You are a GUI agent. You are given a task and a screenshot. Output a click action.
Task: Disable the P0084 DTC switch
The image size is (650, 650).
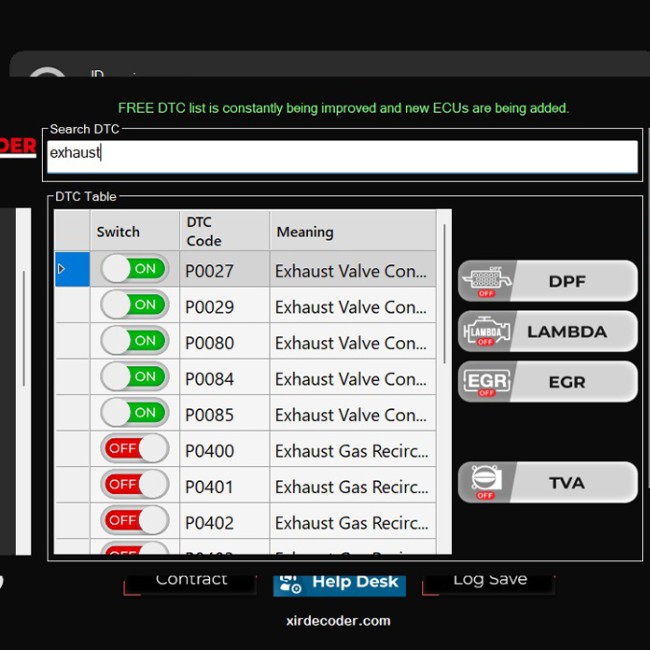point(134,376)
